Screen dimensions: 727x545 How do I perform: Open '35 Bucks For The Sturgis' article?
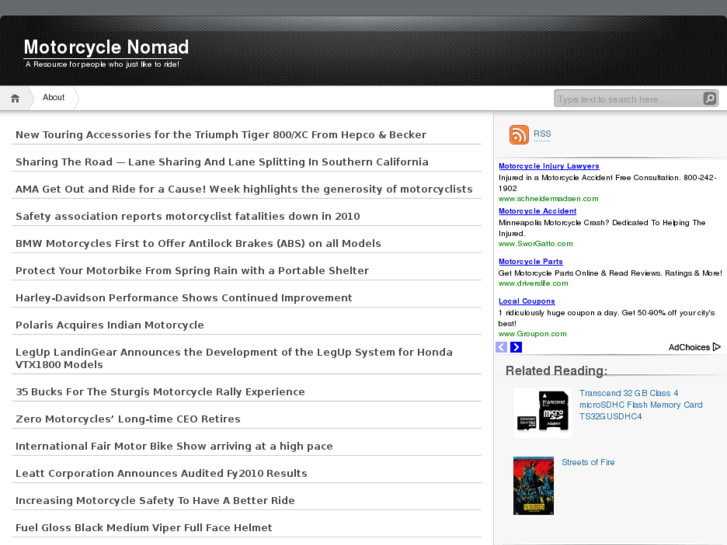(160, 392)
